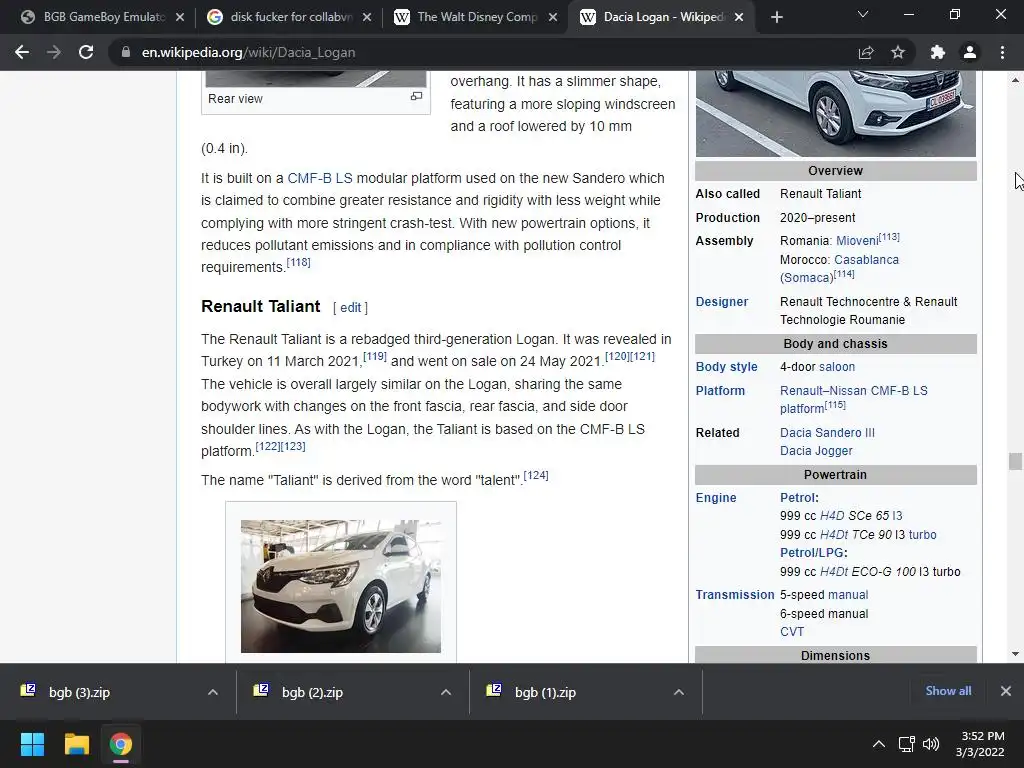Viewport: 1024px width, 768px height.
Task: Follow the Casablanca (Somaca) link
Action: [x=839, y=268]
